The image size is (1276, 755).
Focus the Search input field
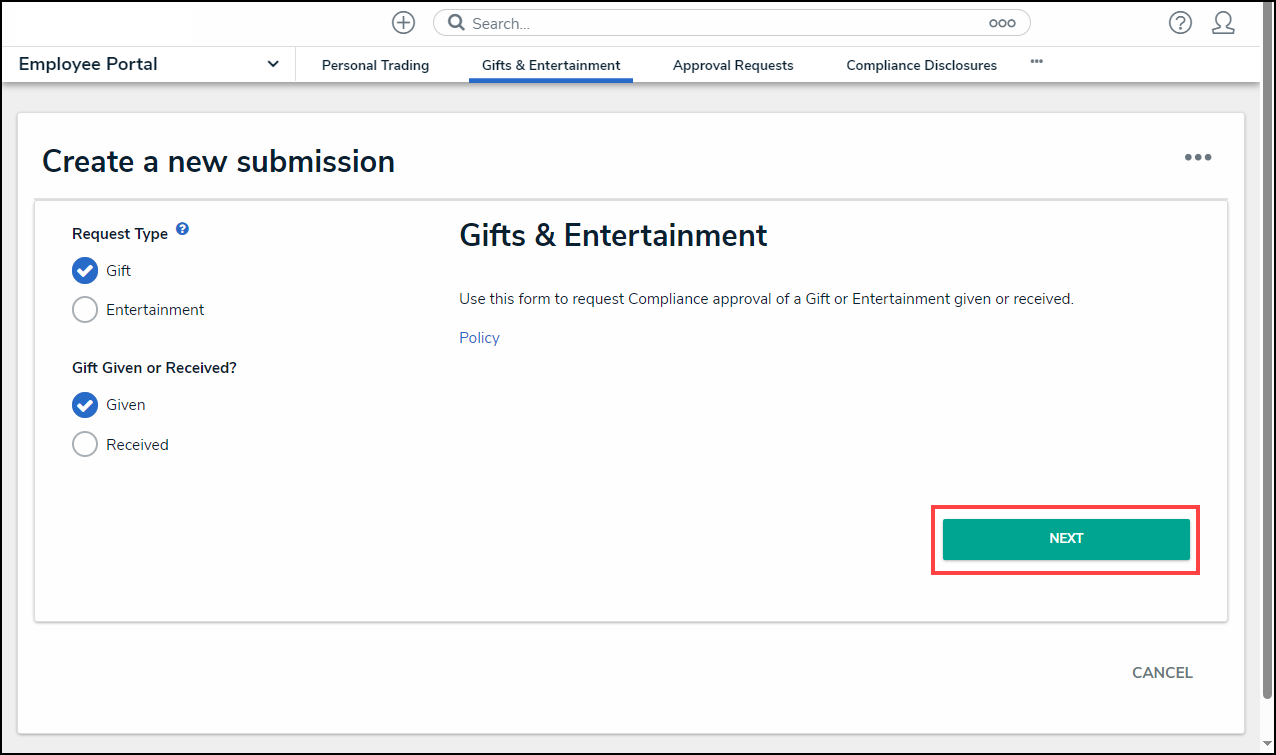pyautogui.click(x=720, y=23)
